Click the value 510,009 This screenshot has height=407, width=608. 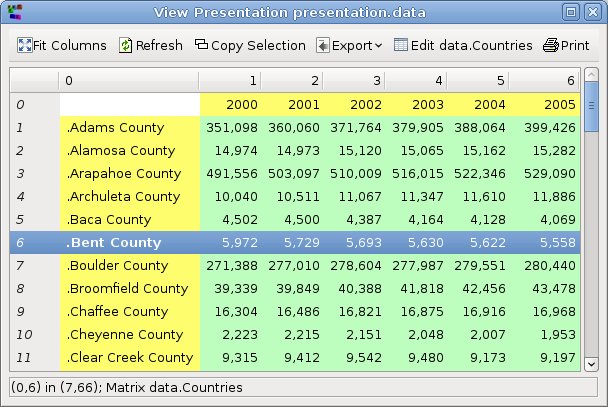coord(356,173)
